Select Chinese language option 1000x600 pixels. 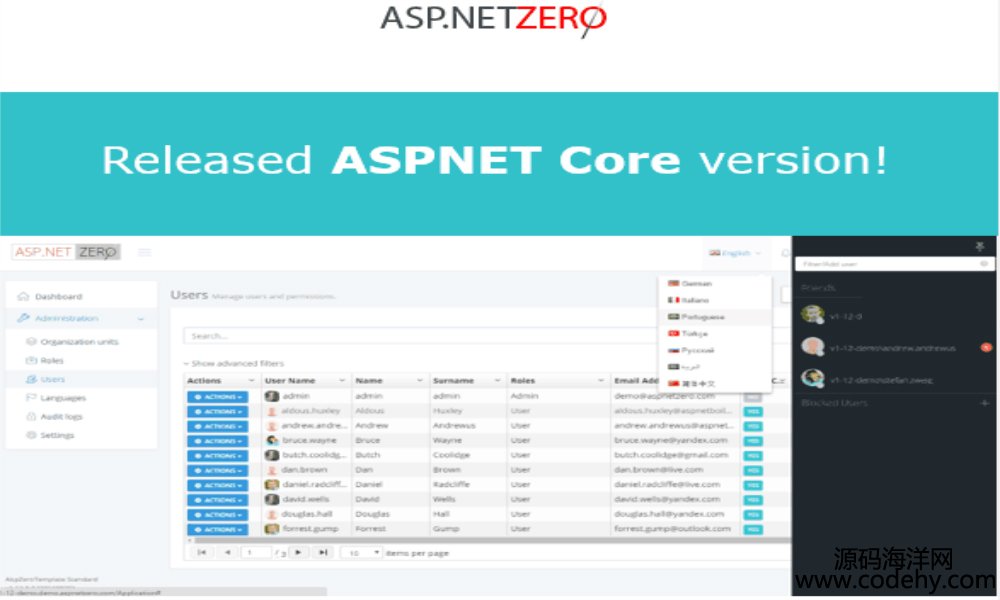716,383
